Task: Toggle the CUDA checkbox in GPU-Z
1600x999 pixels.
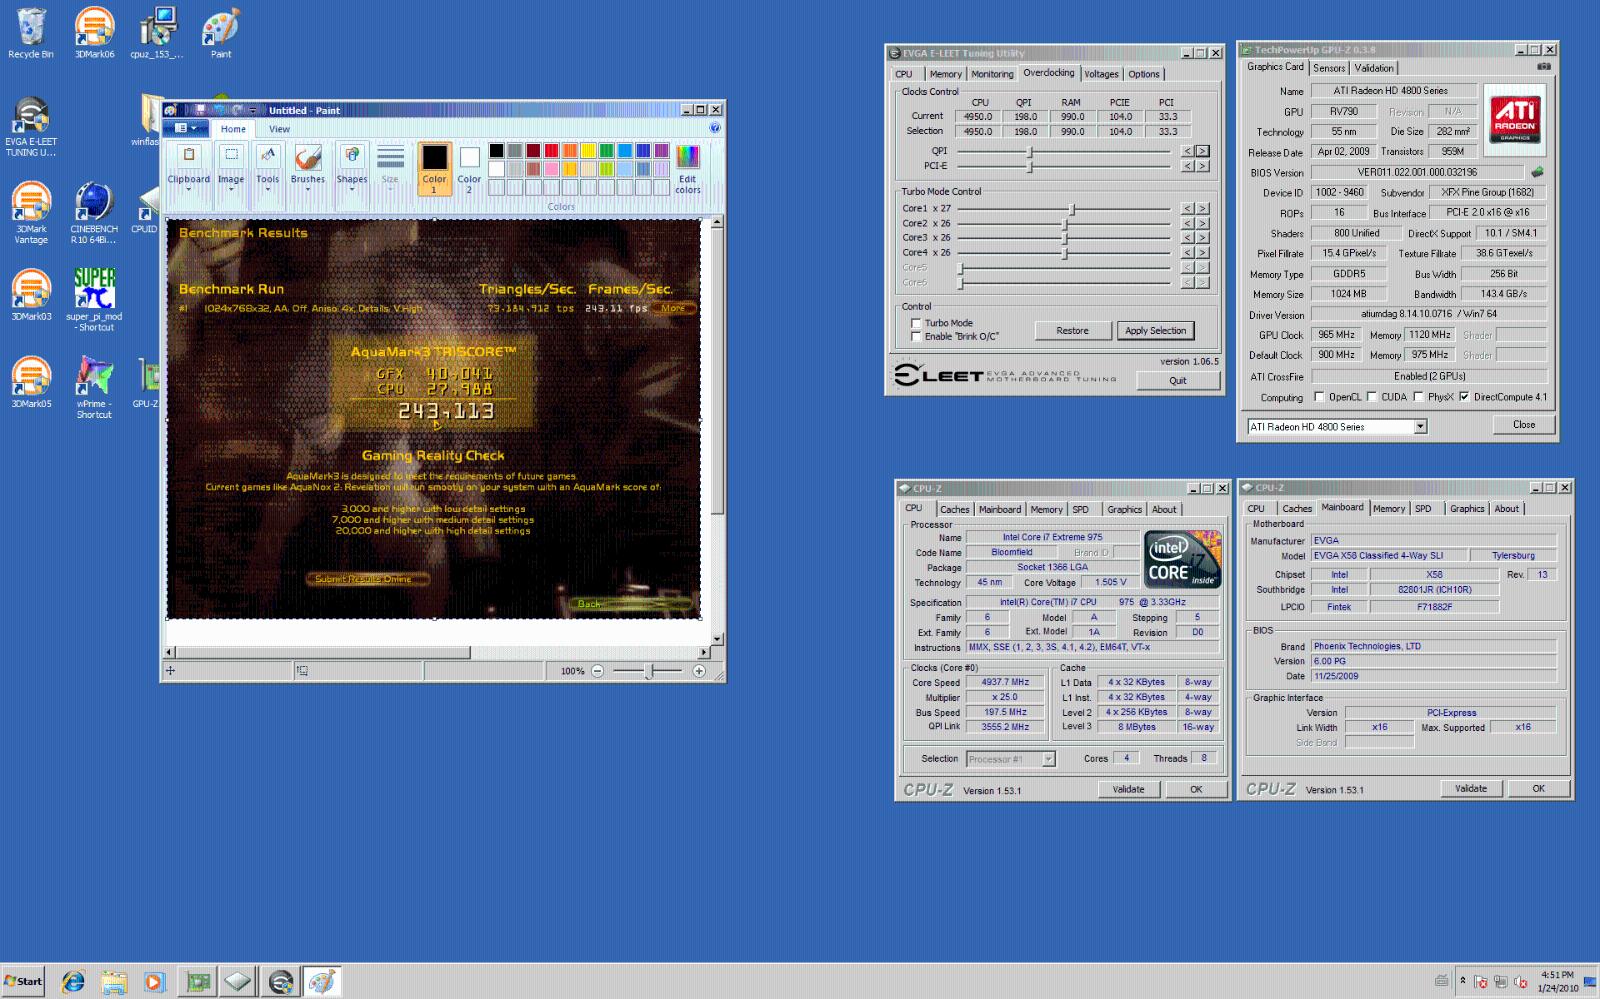Action: coord(1372,397)
